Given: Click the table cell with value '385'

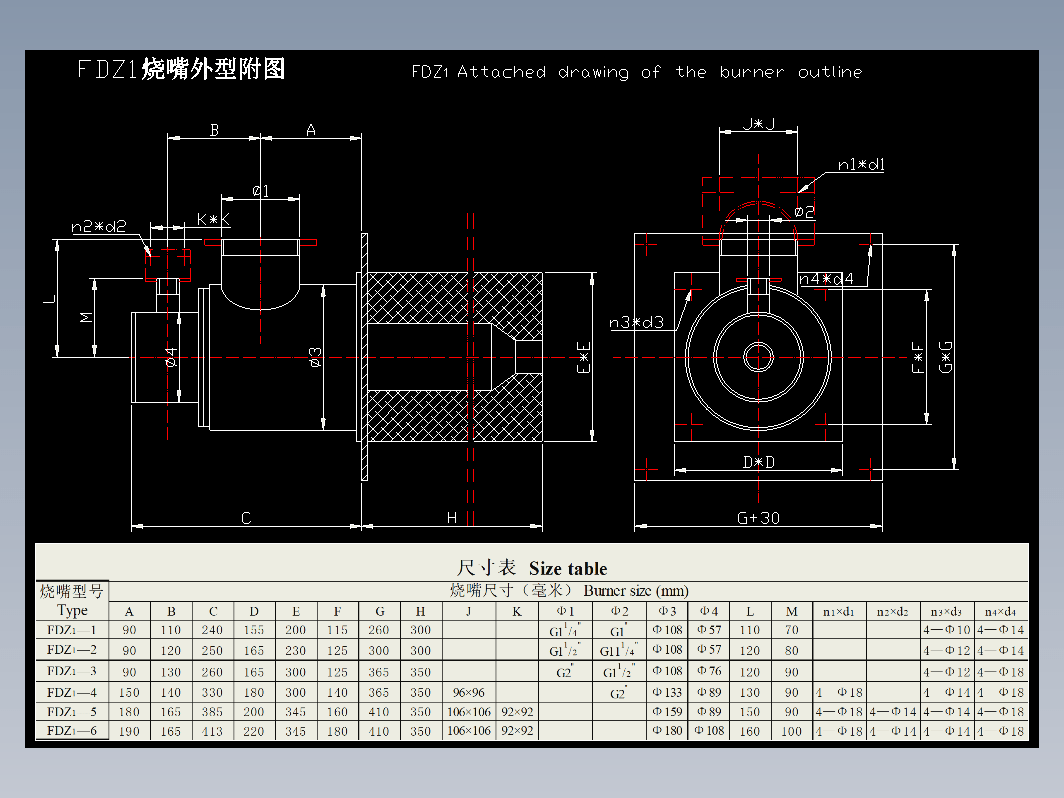Looking at the screenshot, I should [212, 712].
